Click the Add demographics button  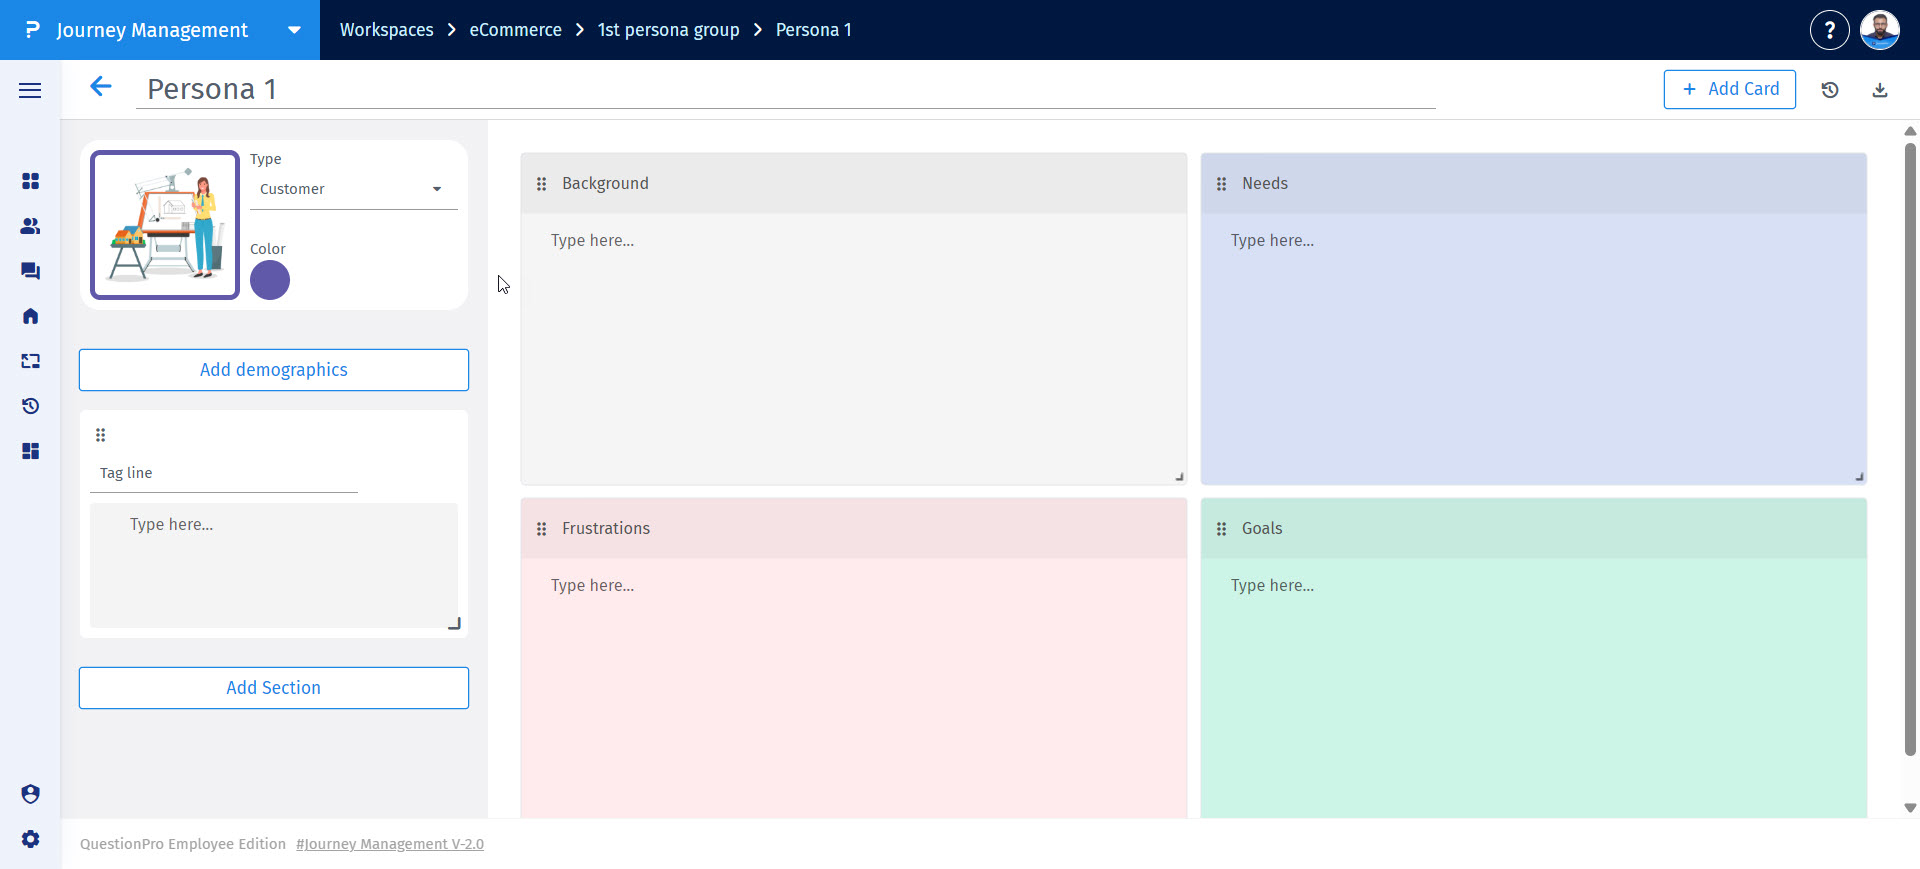point(274,370)
